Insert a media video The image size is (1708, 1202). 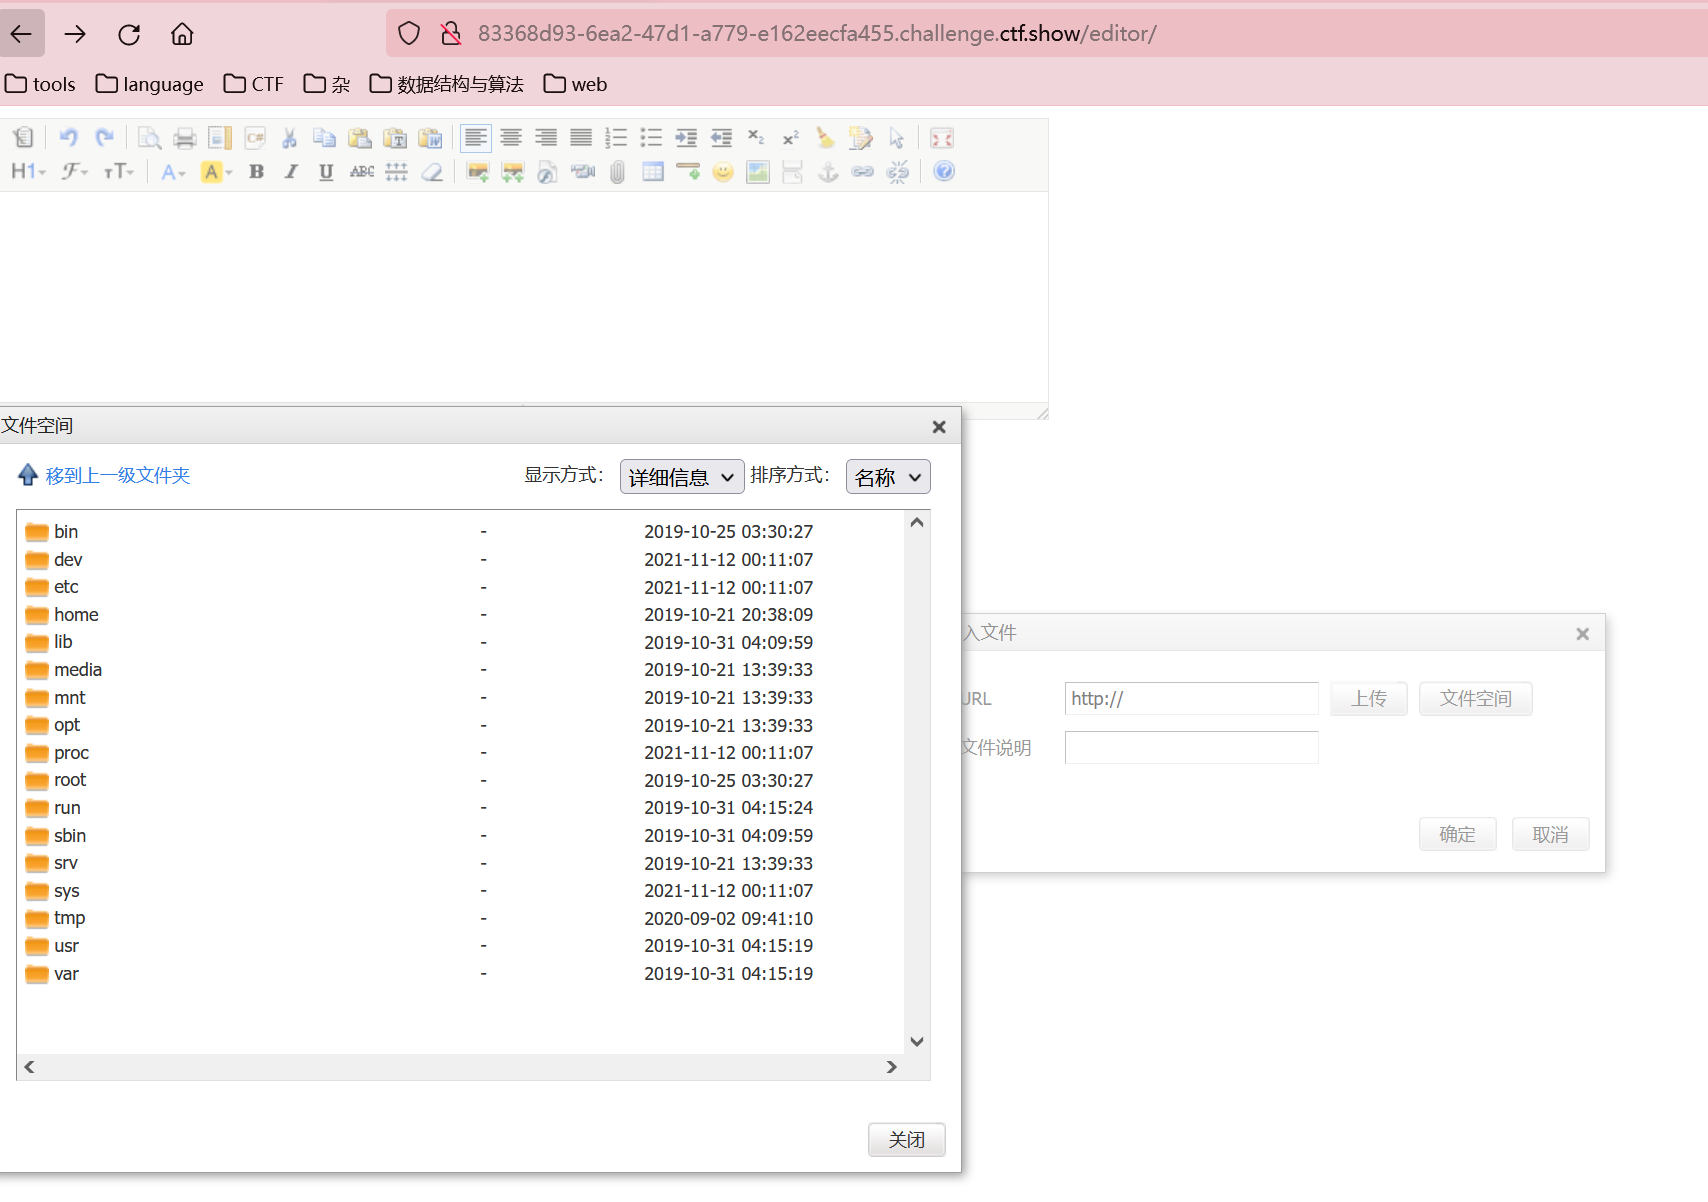[583, 172]
